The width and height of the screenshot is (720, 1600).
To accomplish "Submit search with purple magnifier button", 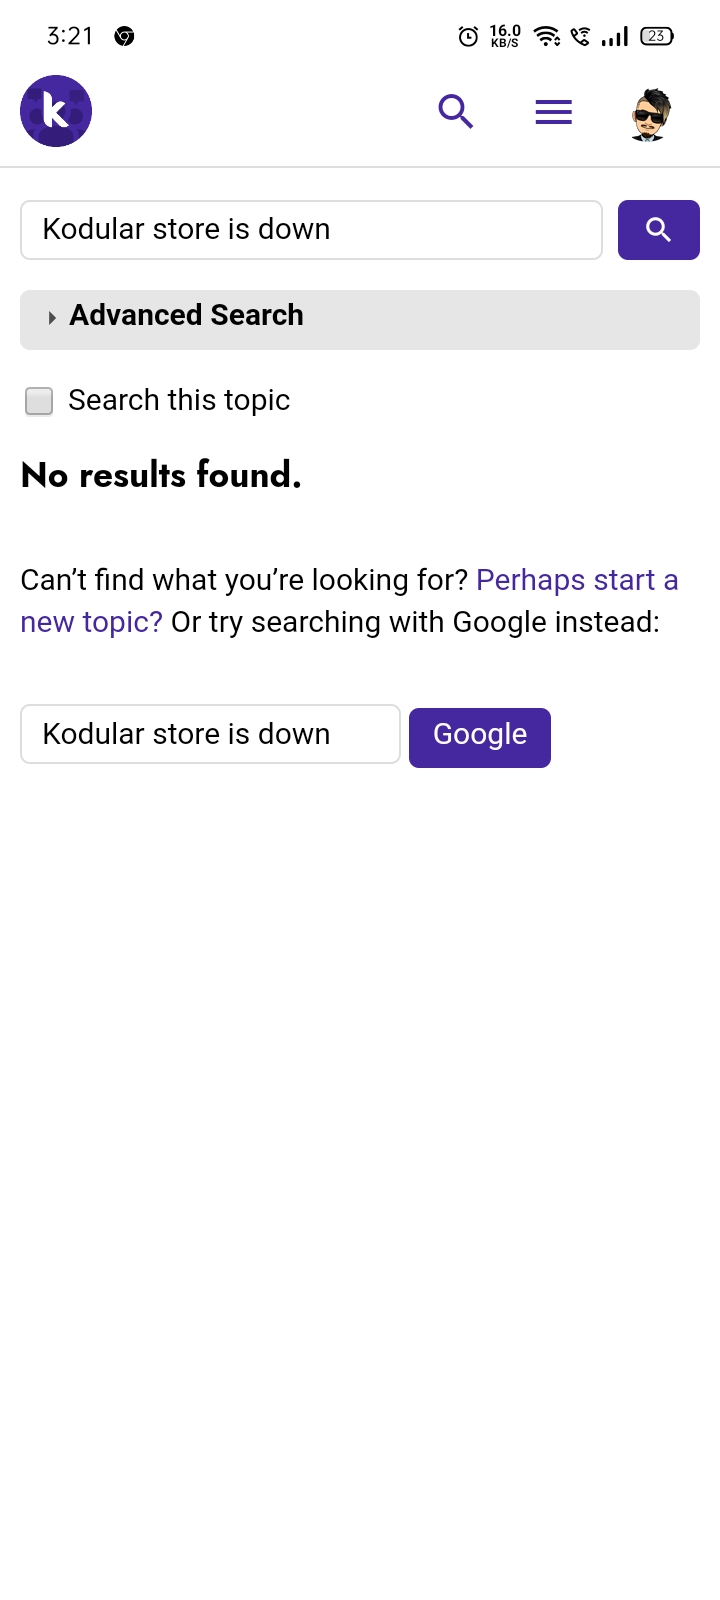I will pos(659,230).
